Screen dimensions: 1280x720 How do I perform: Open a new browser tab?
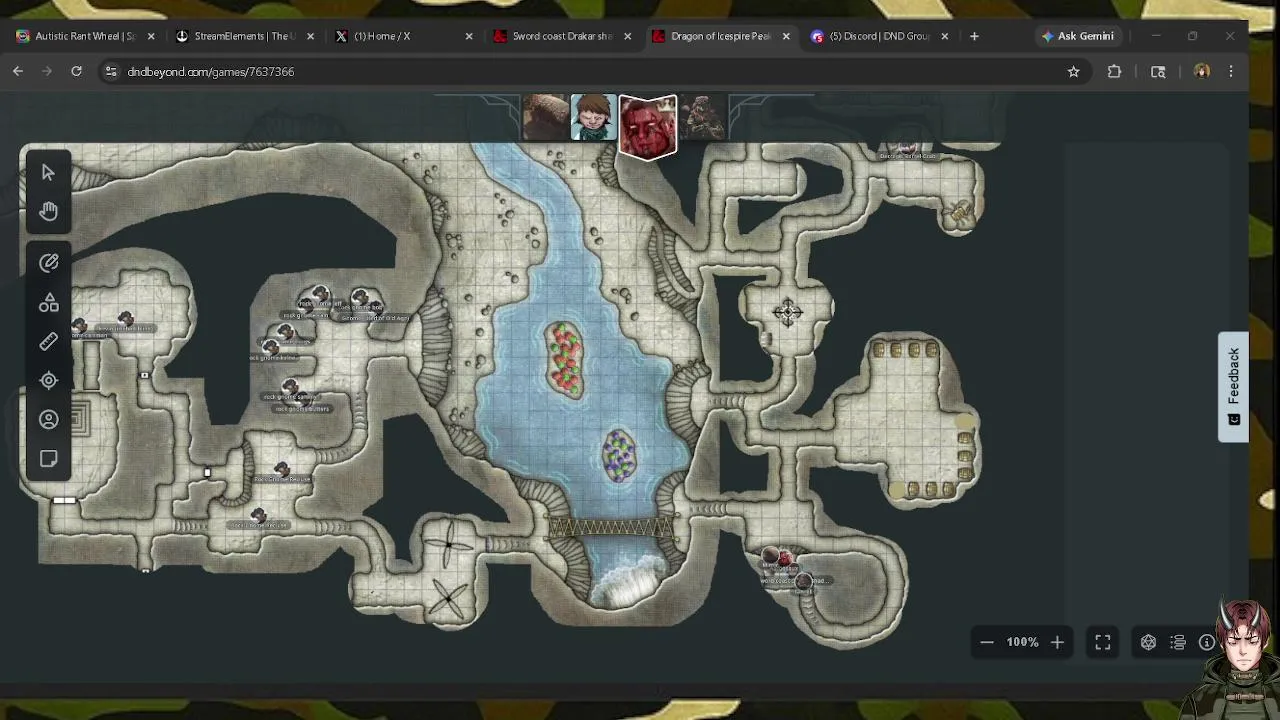[974, 36]
